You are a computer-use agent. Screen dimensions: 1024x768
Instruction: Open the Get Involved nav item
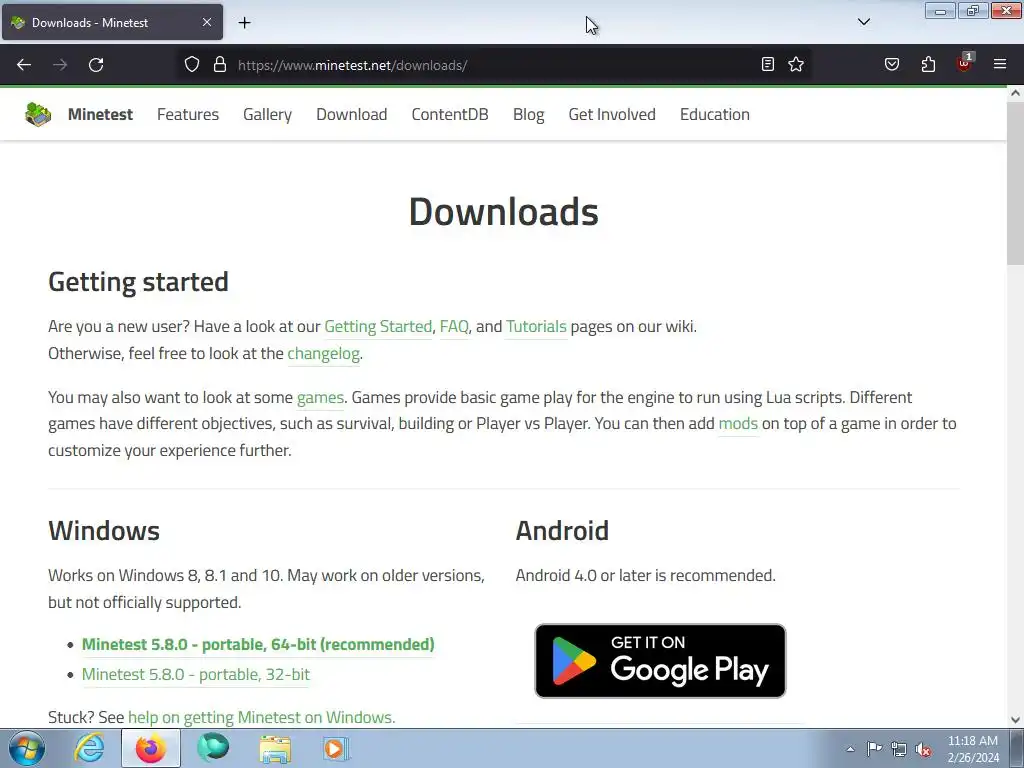[x=612, y=114]
